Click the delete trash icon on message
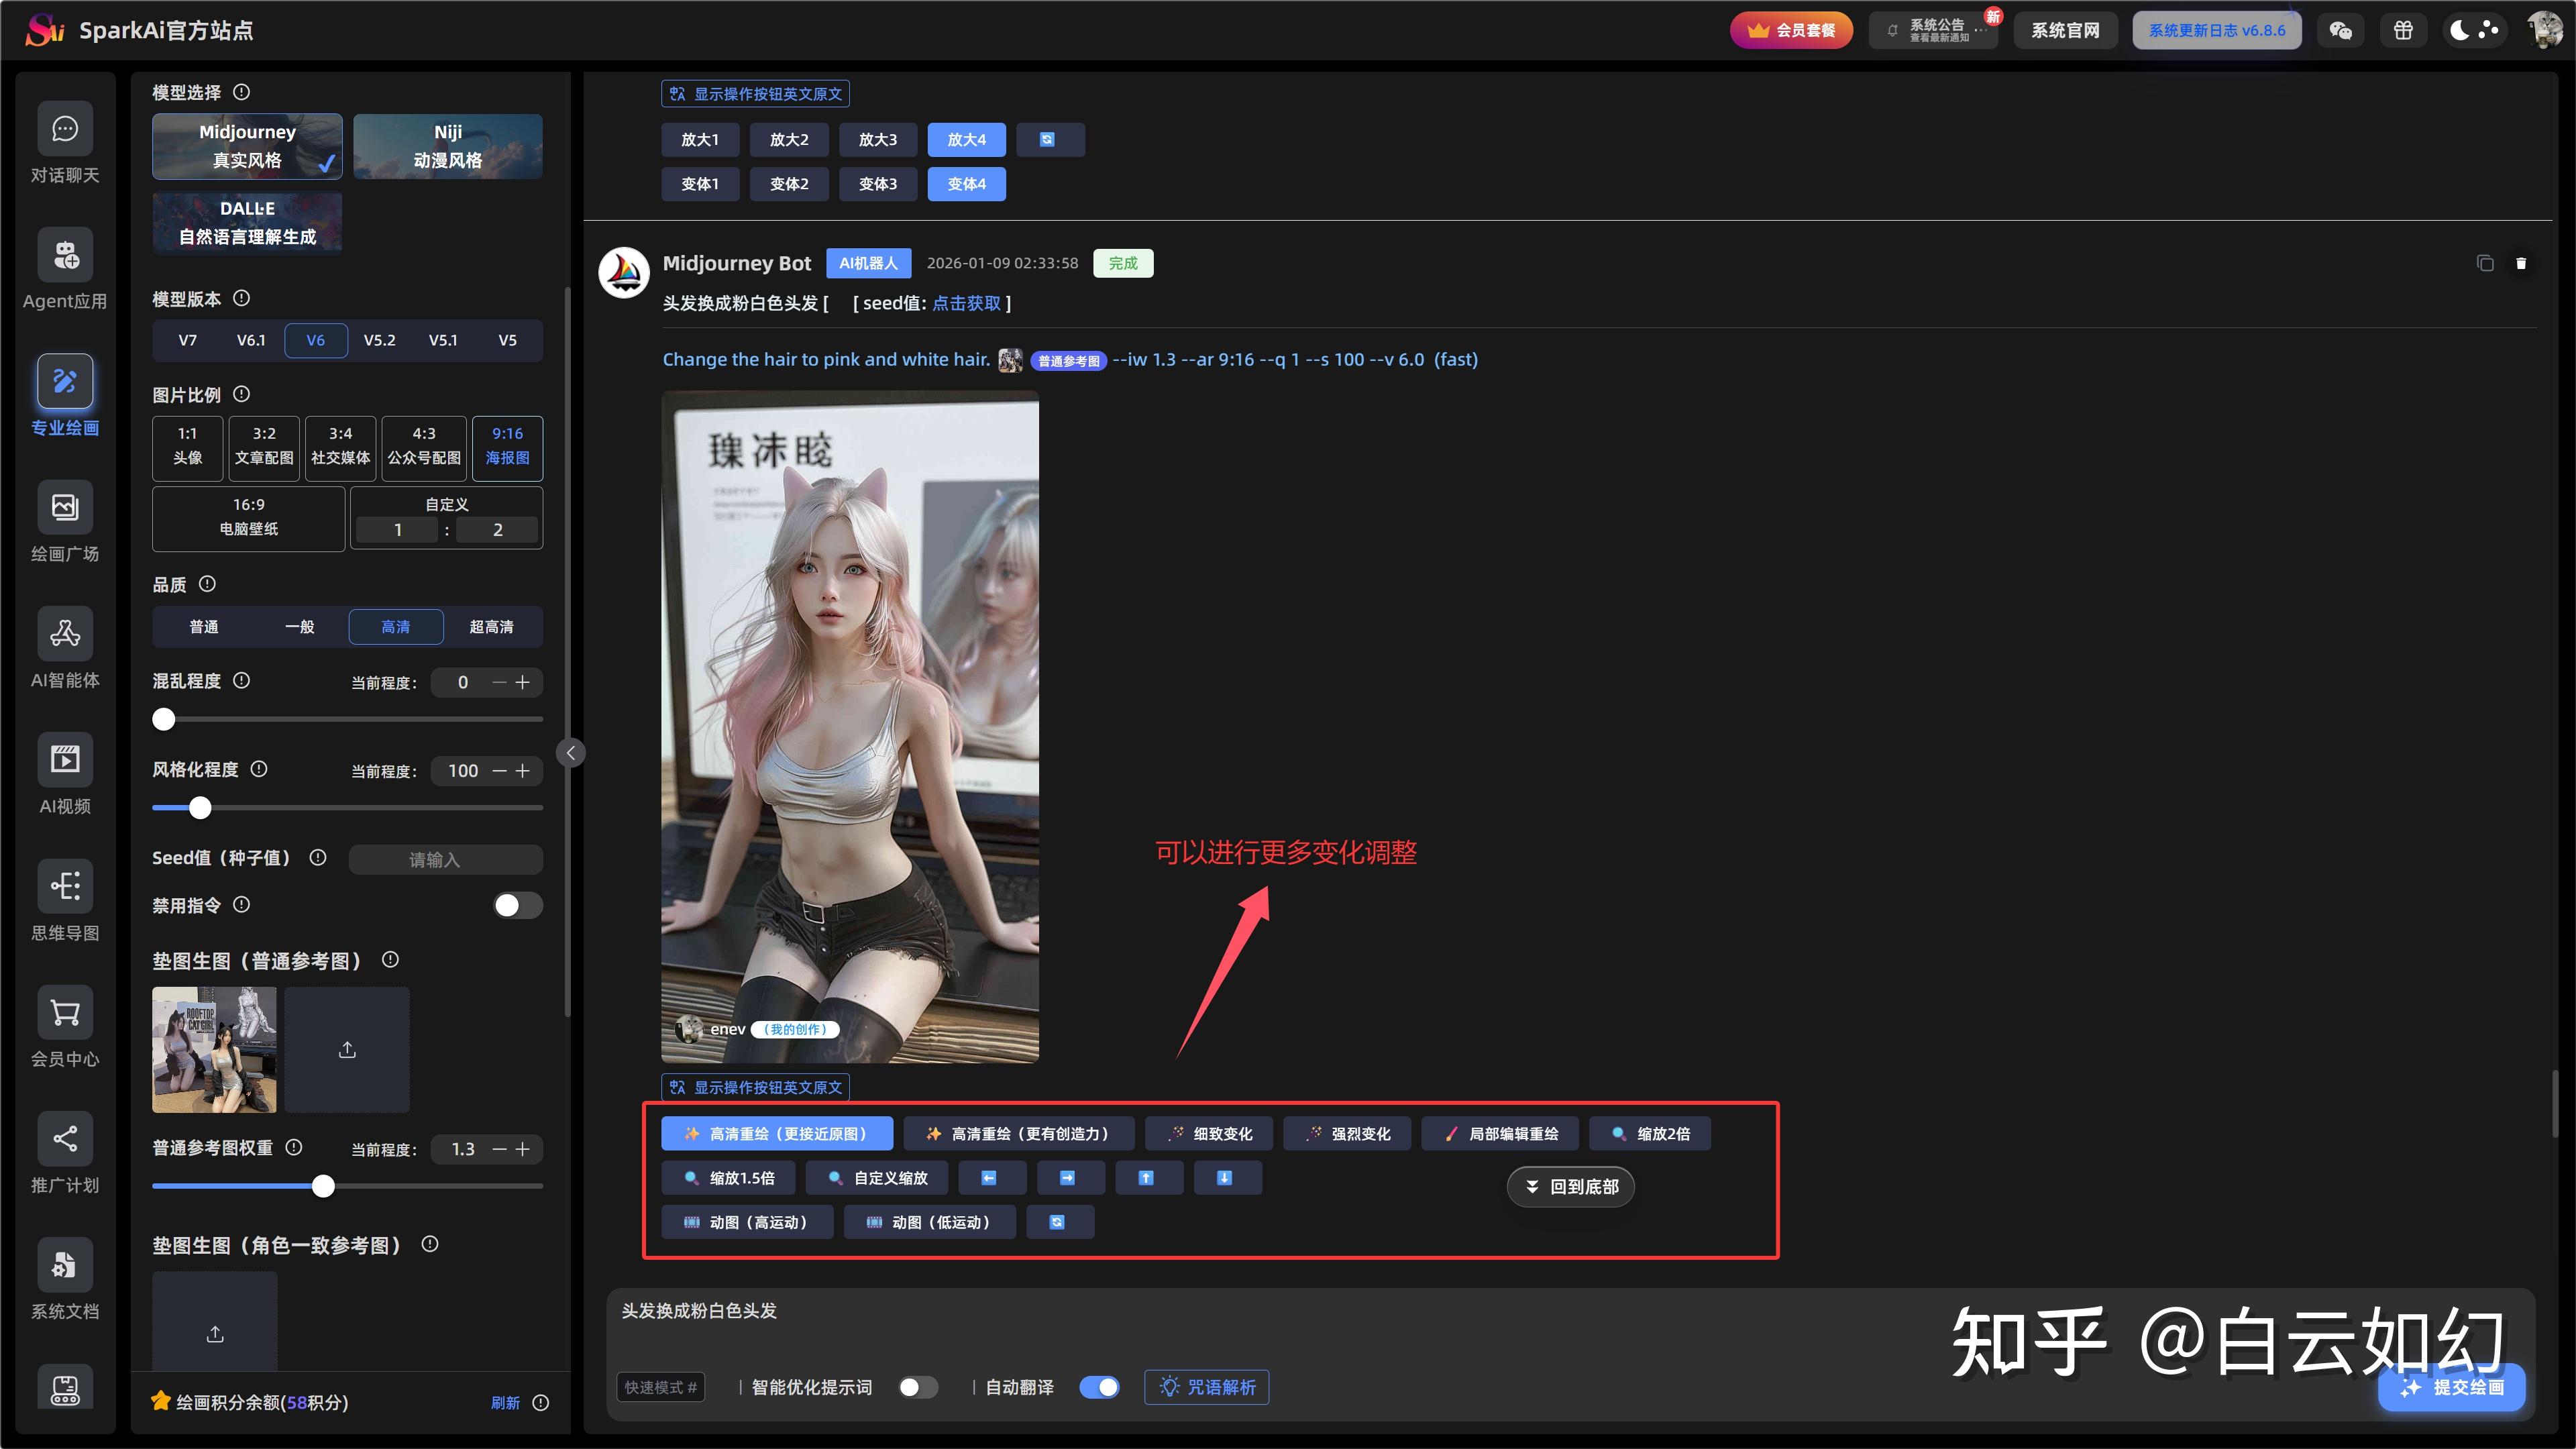2576x1449 pixels. click(x=2521, y=263)
